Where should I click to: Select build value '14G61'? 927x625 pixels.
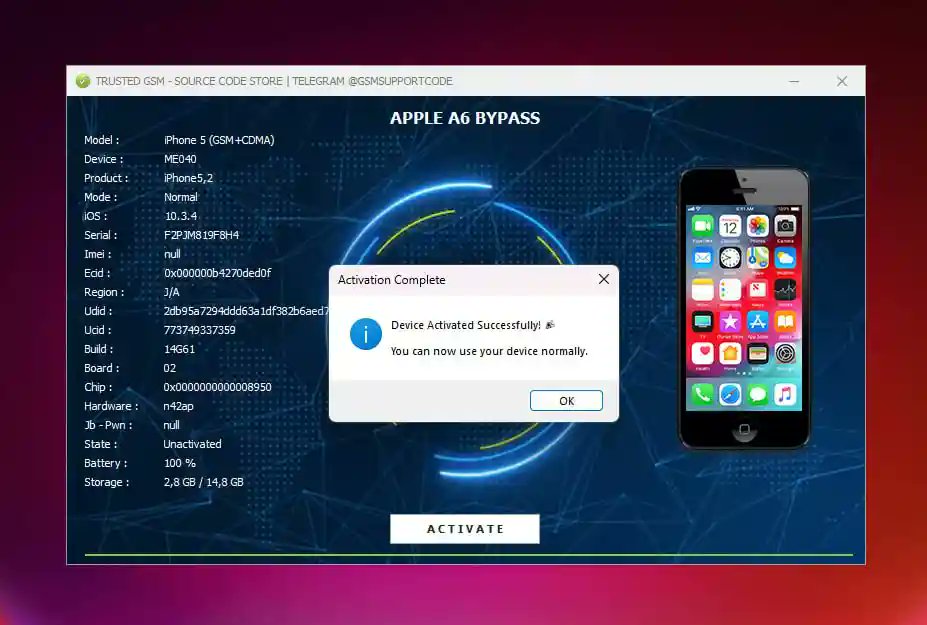[x=179, y=349]
